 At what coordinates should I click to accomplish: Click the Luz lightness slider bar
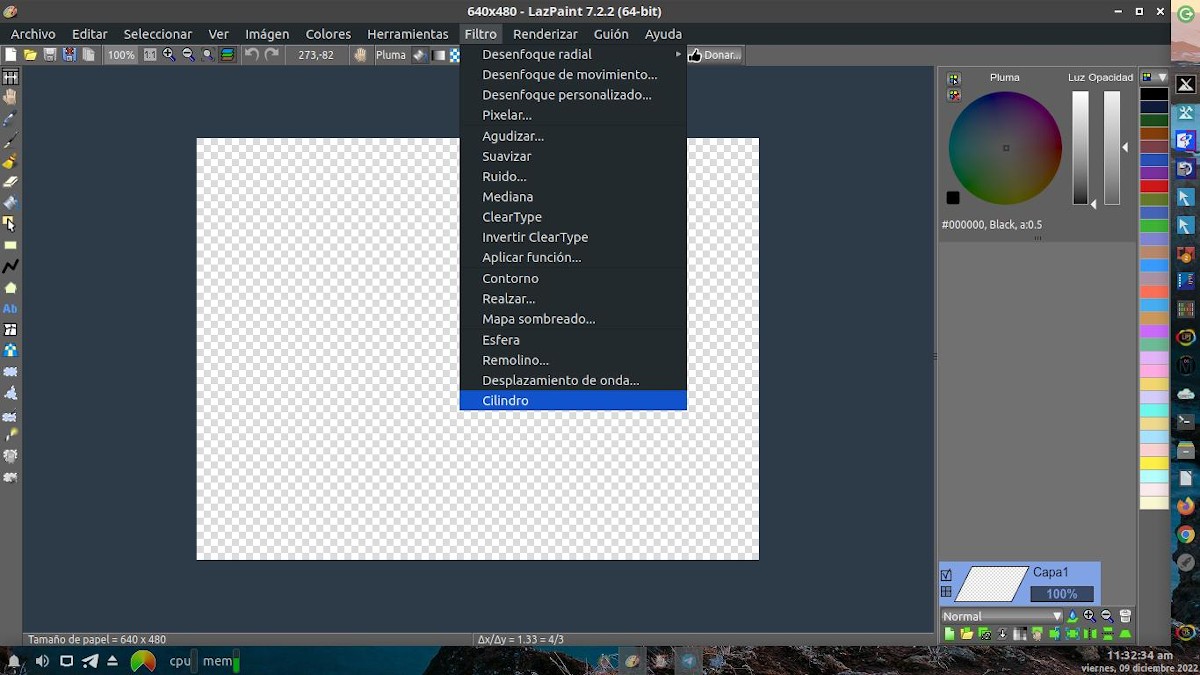click(x=1081, y=148)
